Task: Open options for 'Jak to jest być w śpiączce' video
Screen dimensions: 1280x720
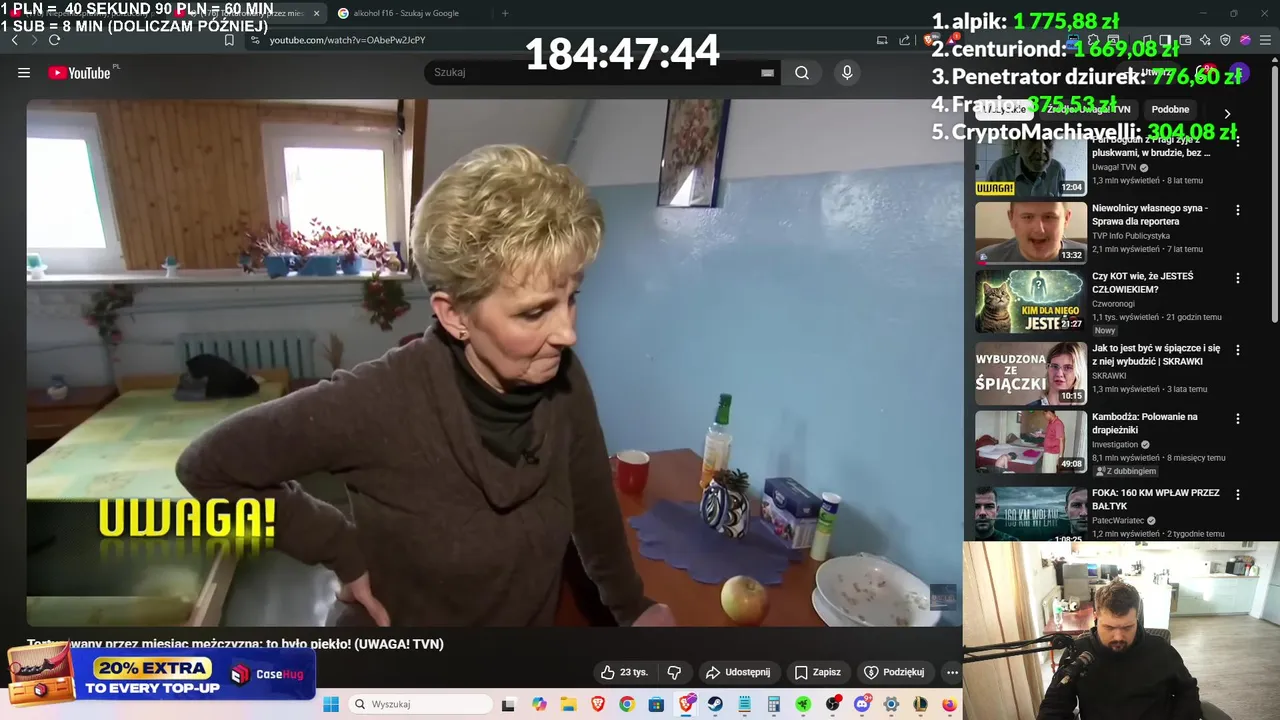Action: (1238, 350)
